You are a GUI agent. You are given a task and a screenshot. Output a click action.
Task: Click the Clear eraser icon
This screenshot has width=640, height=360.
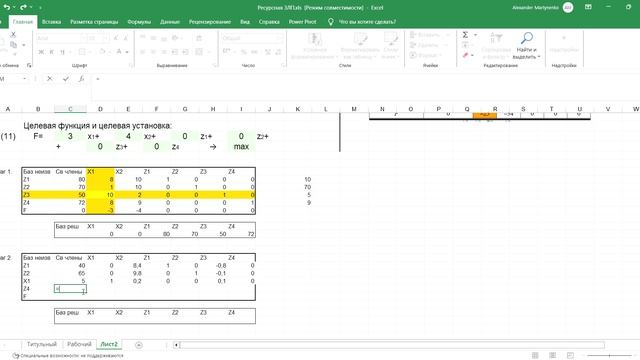(465, 55)
